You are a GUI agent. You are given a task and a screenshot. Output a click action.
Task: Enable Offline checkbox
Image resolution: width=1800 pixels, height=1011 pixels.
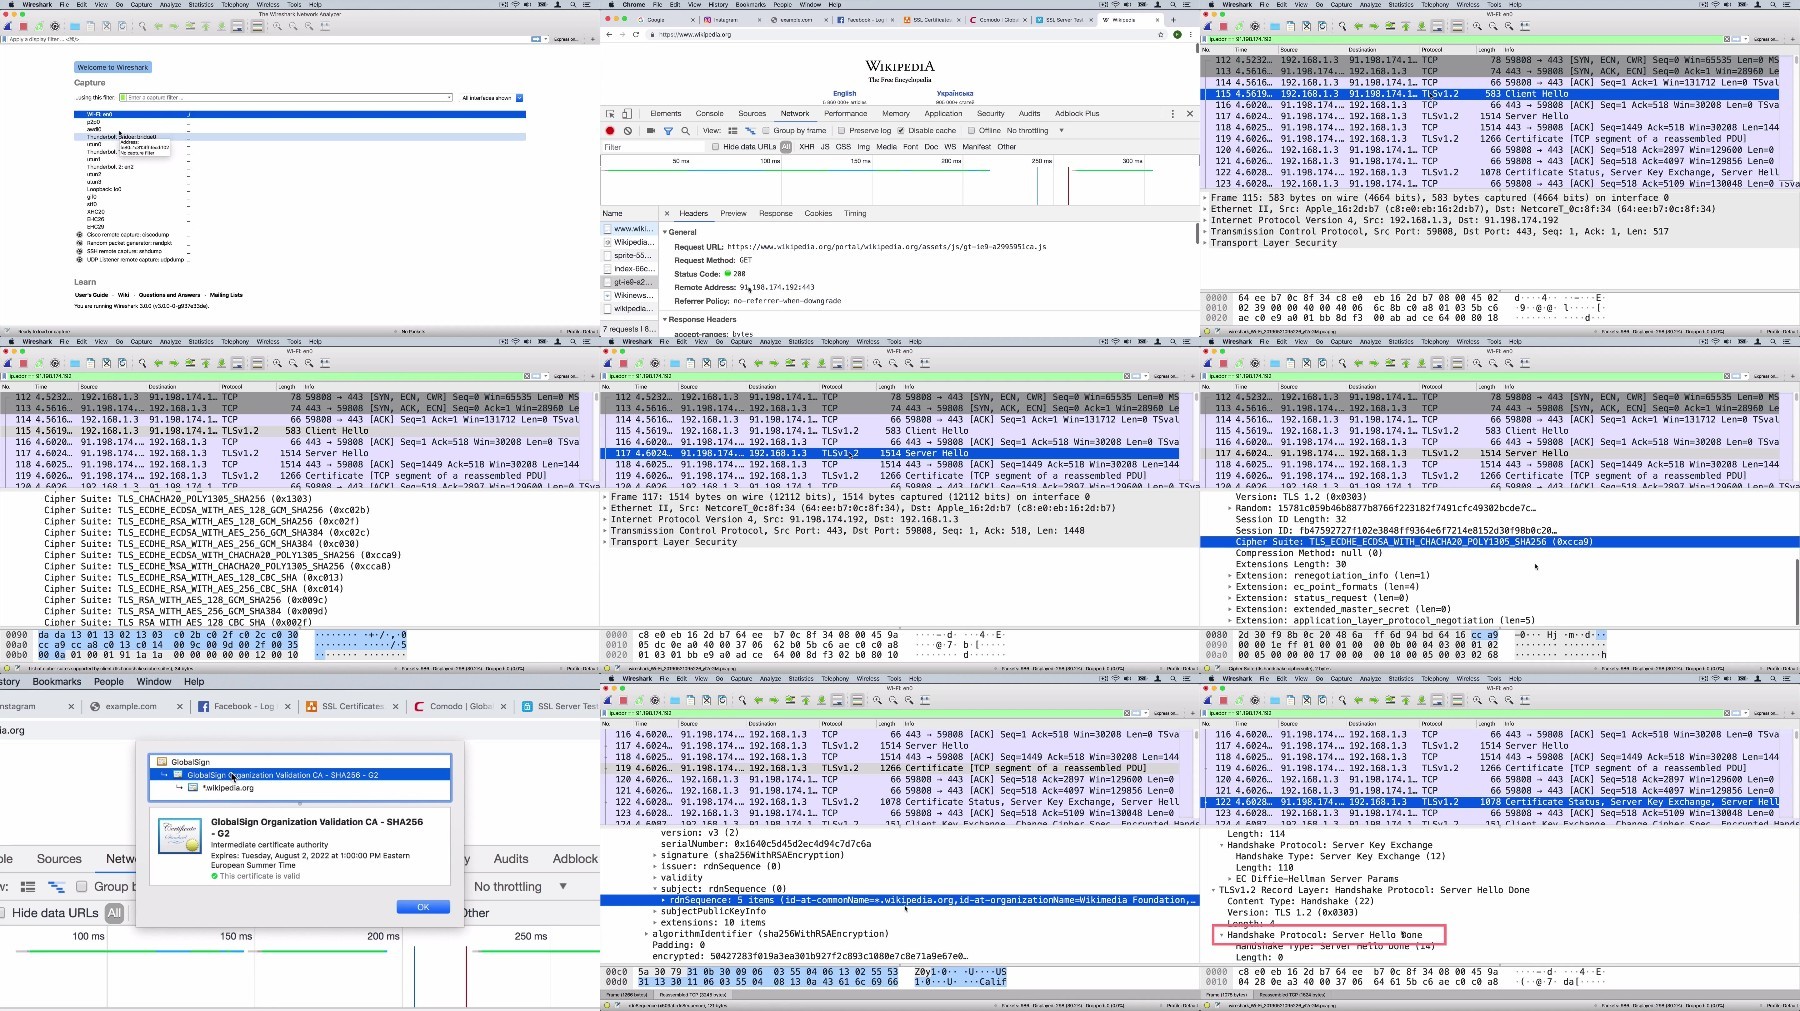pyautogui.click(x=971, y=131)
